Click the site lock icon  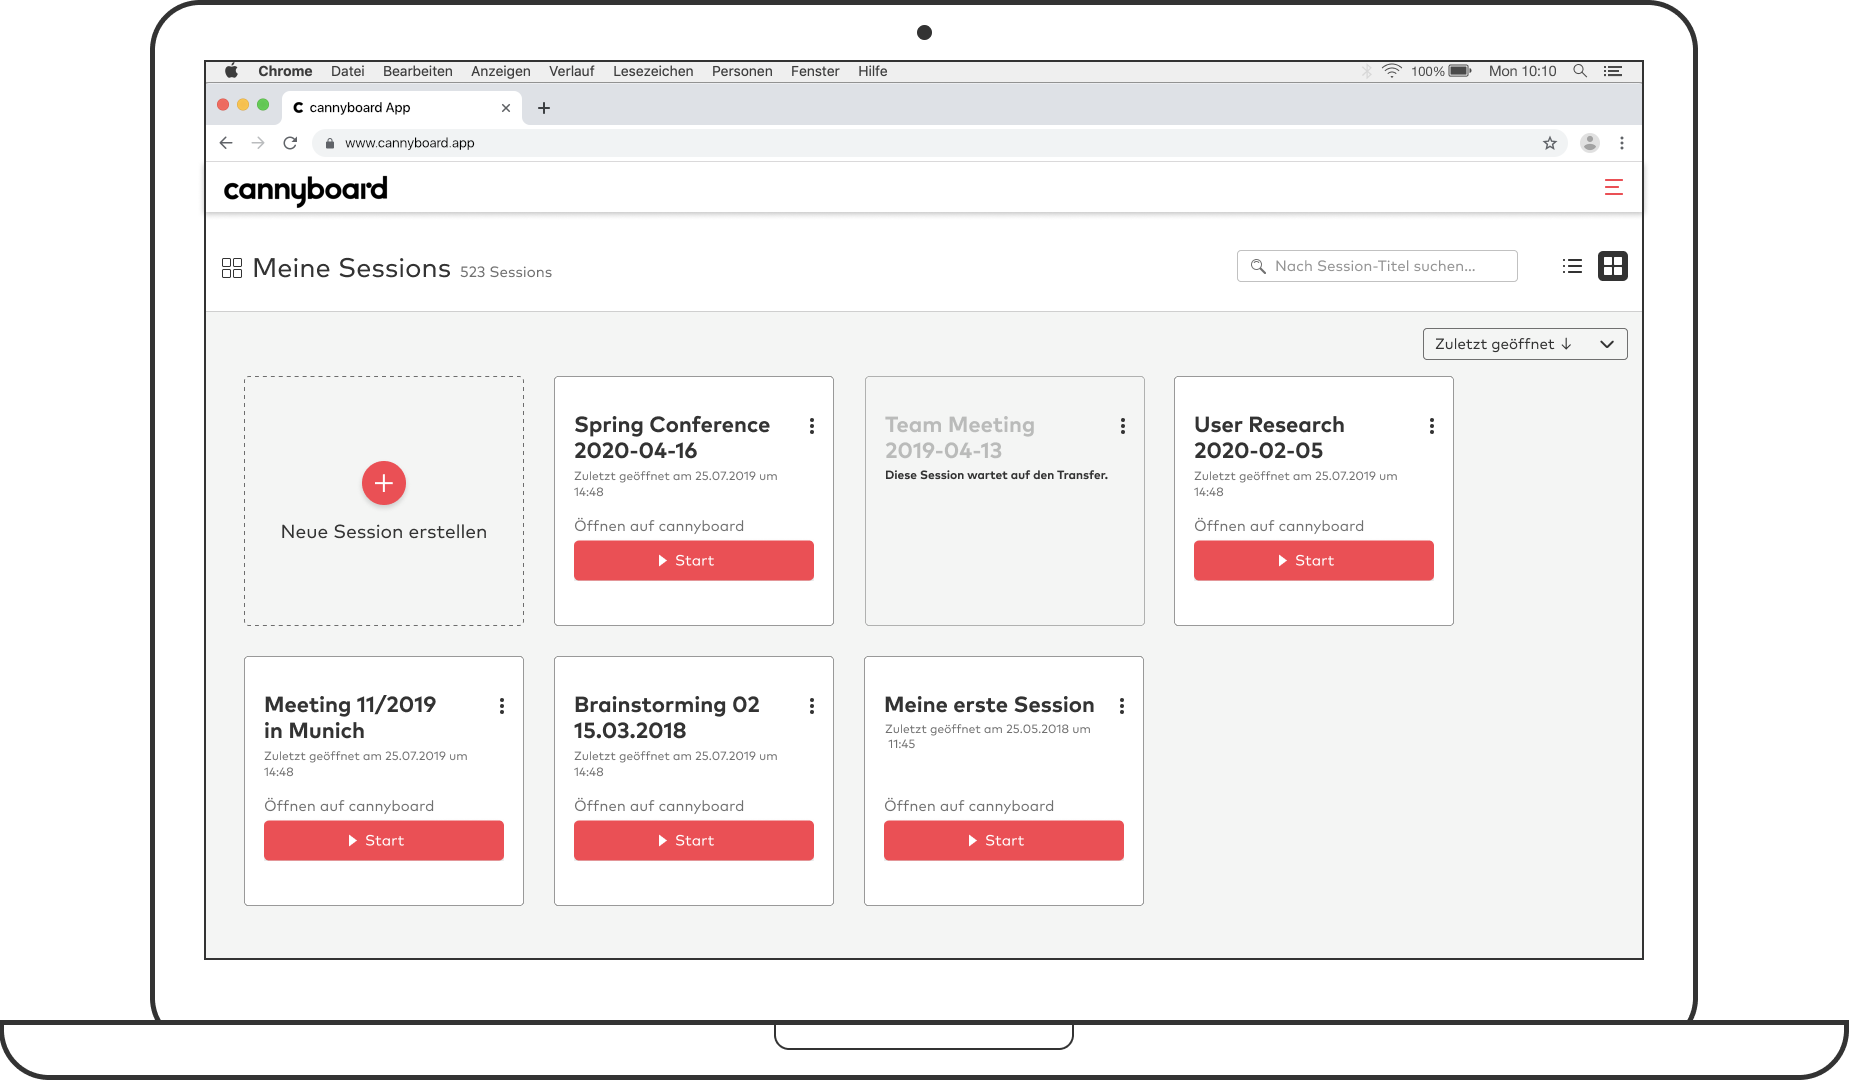pyautogui.click(x=329, y=143)
